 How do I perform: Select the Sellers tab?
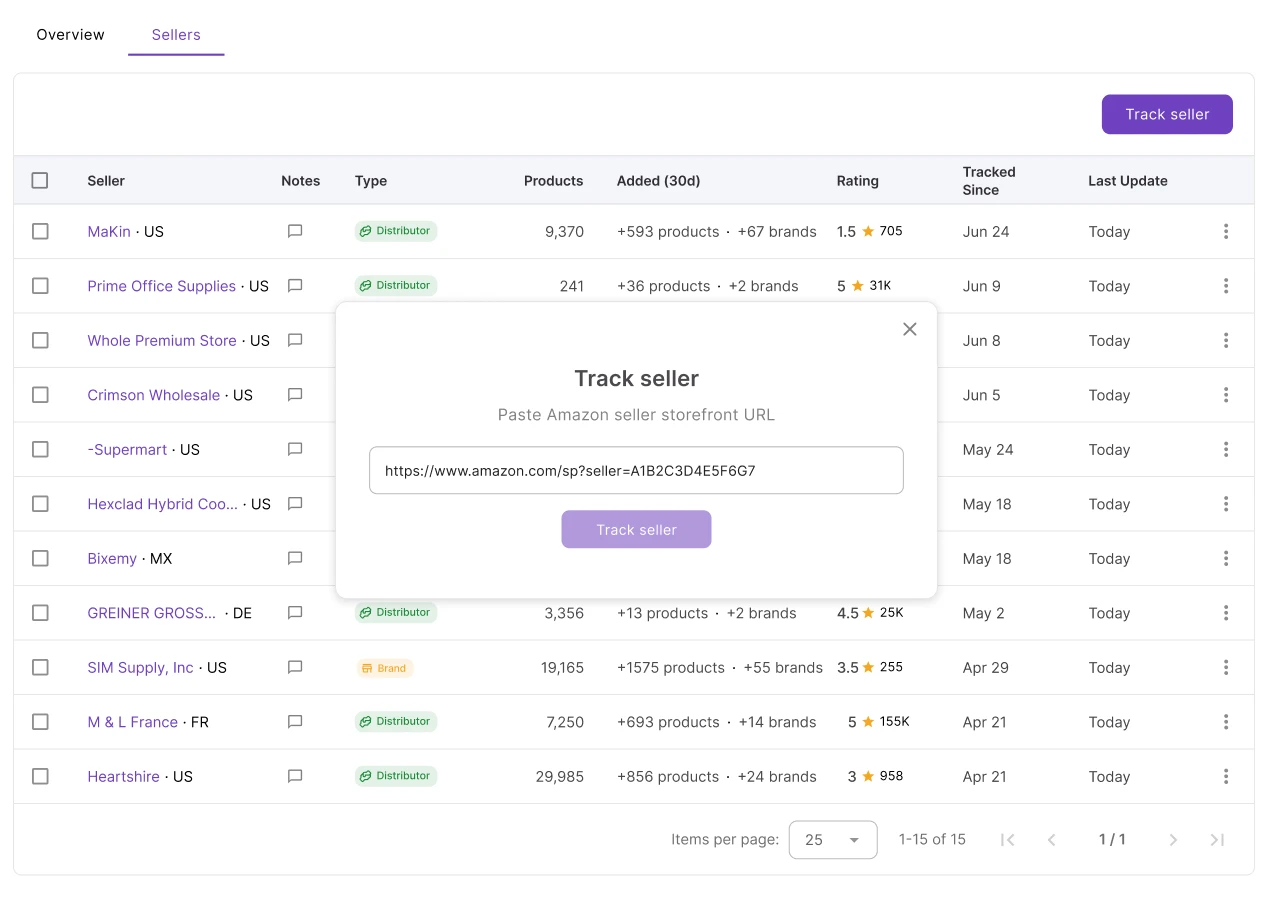pos(176,35)
